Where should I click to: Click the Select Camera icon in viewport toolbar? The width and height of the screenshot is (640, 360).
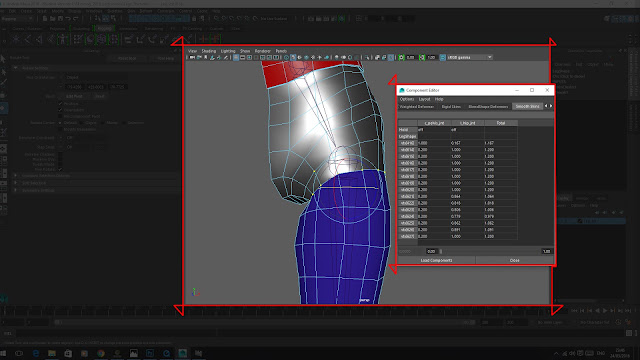tap(192, 58)
